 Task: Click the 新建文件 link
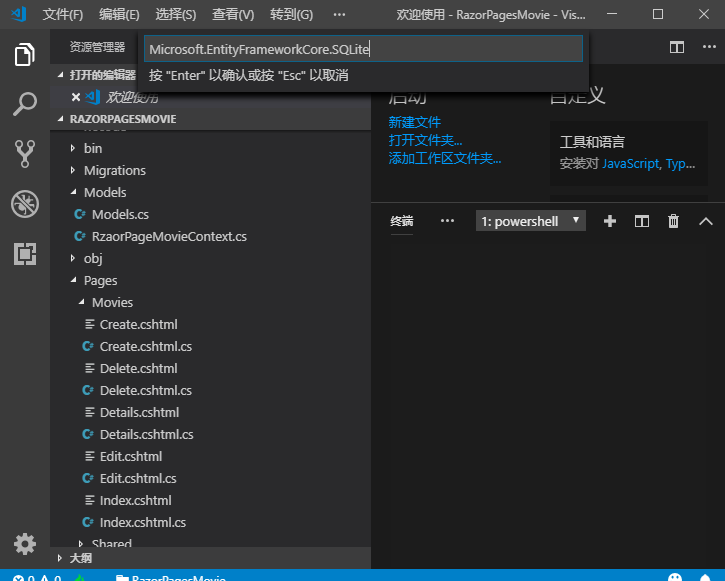[414, 122]
